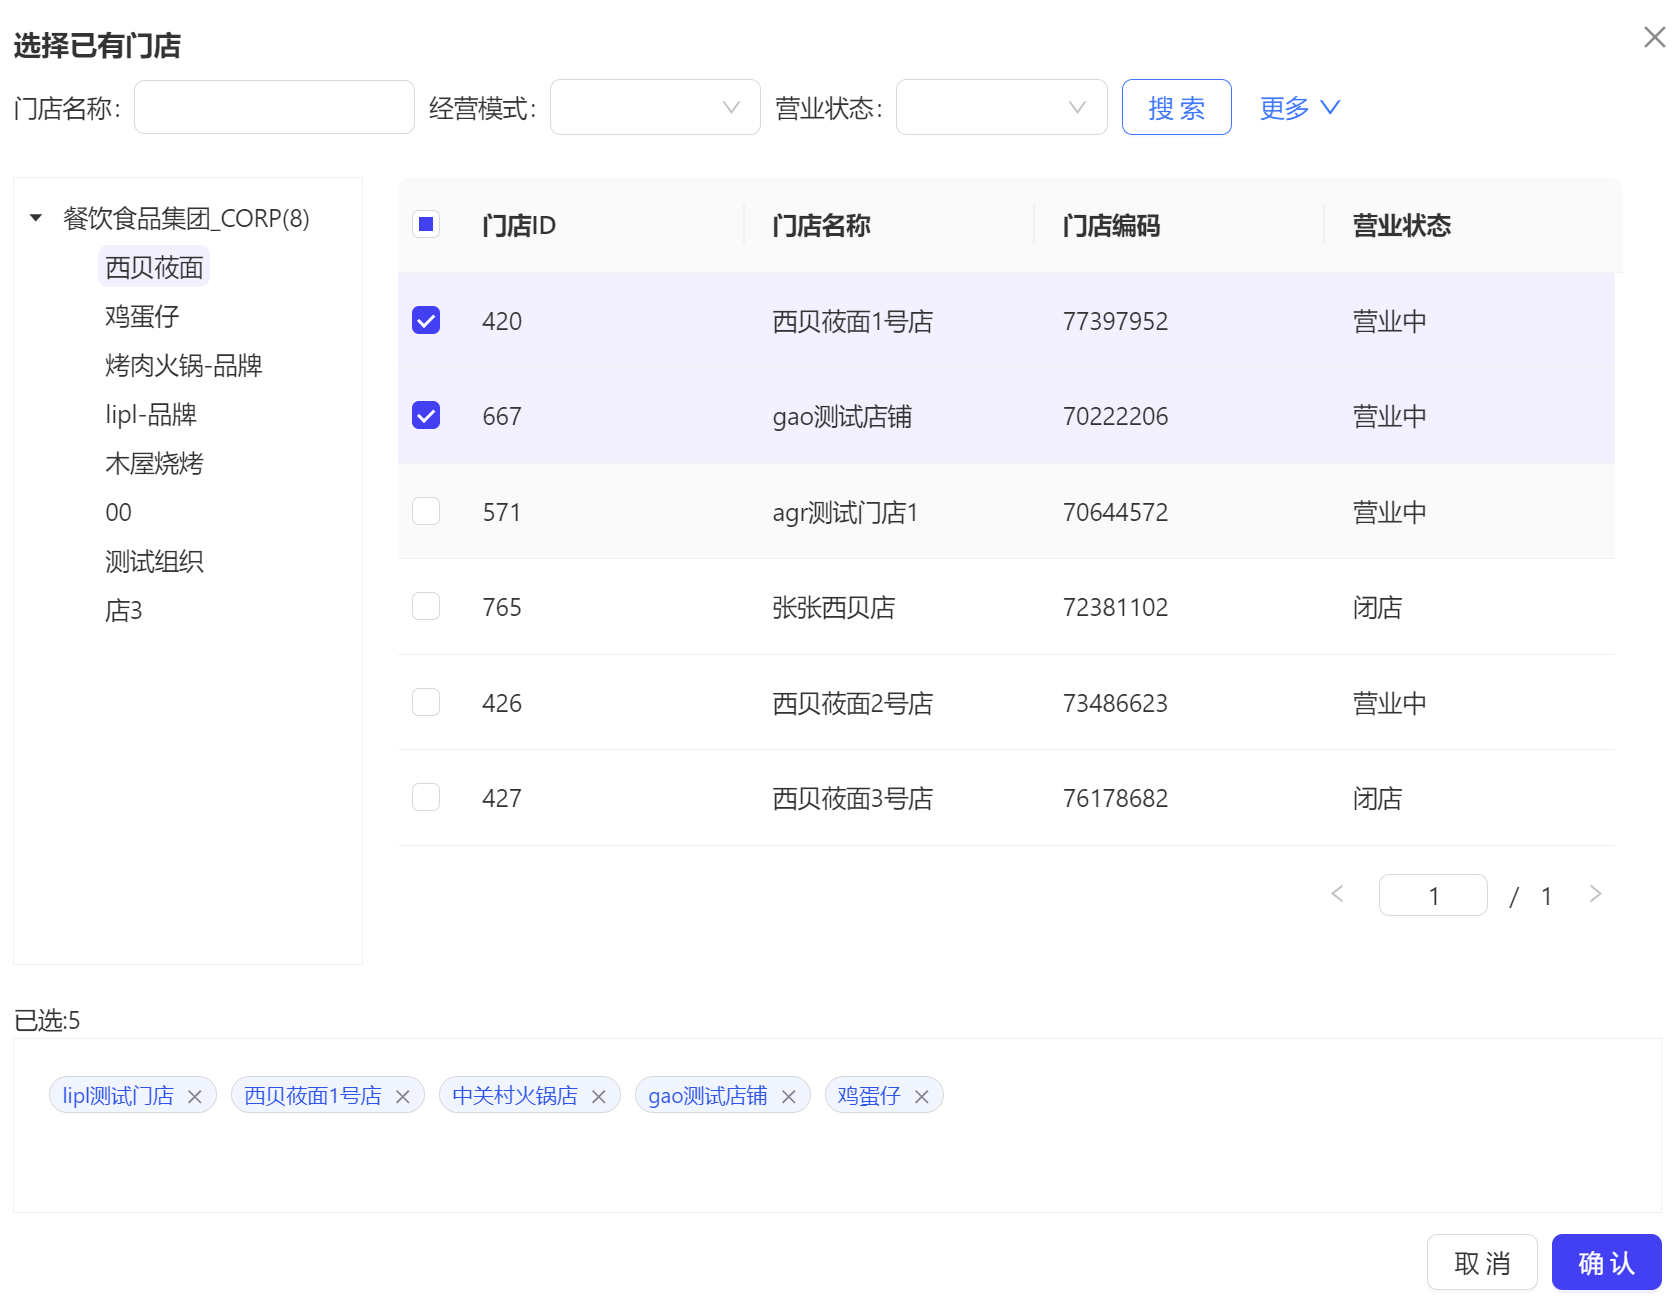
Task: Click store name 张张西贝店
Action: [x=833, y=607]
